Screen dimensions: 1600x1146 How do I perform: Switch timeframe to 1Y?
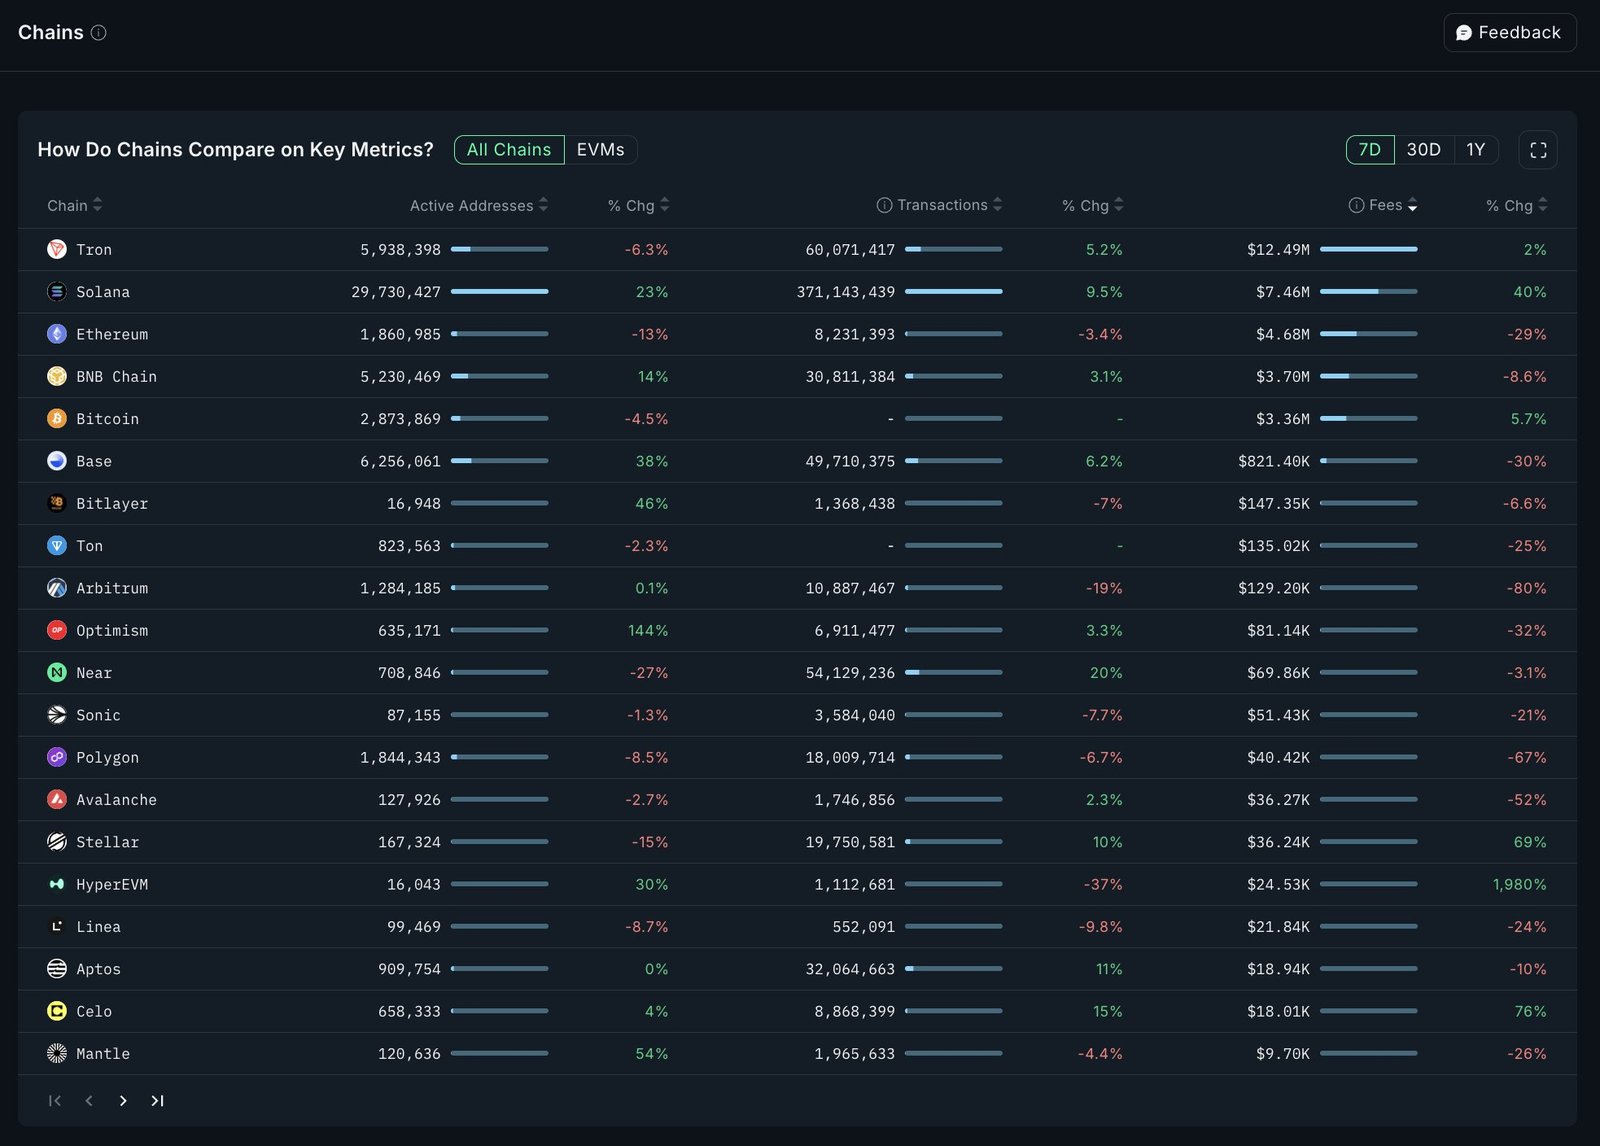pyautogui.click(x=1475, y=150)
